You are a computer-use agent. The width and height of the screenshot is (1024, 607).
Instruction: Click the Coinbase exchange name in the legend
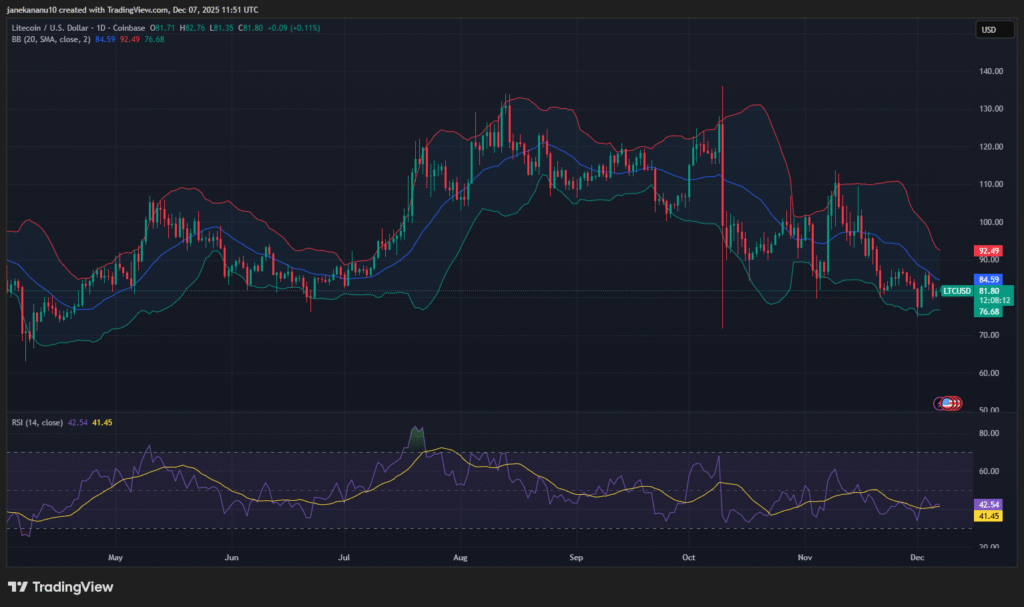click(x=130, y=28)
